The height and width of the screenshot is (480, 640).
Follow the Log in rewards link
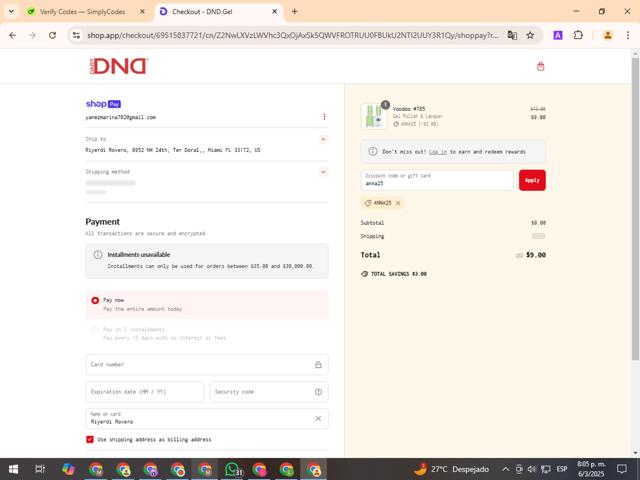coord(438,152)
